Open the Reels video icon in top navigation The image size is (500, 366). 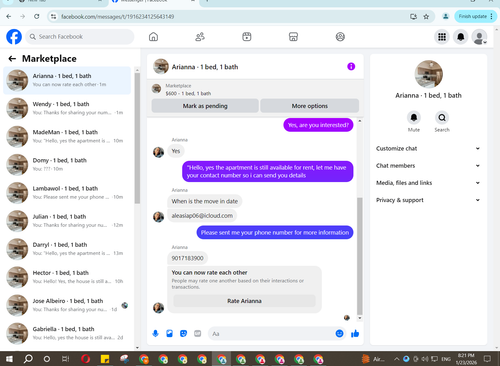[x=247, y=37]
